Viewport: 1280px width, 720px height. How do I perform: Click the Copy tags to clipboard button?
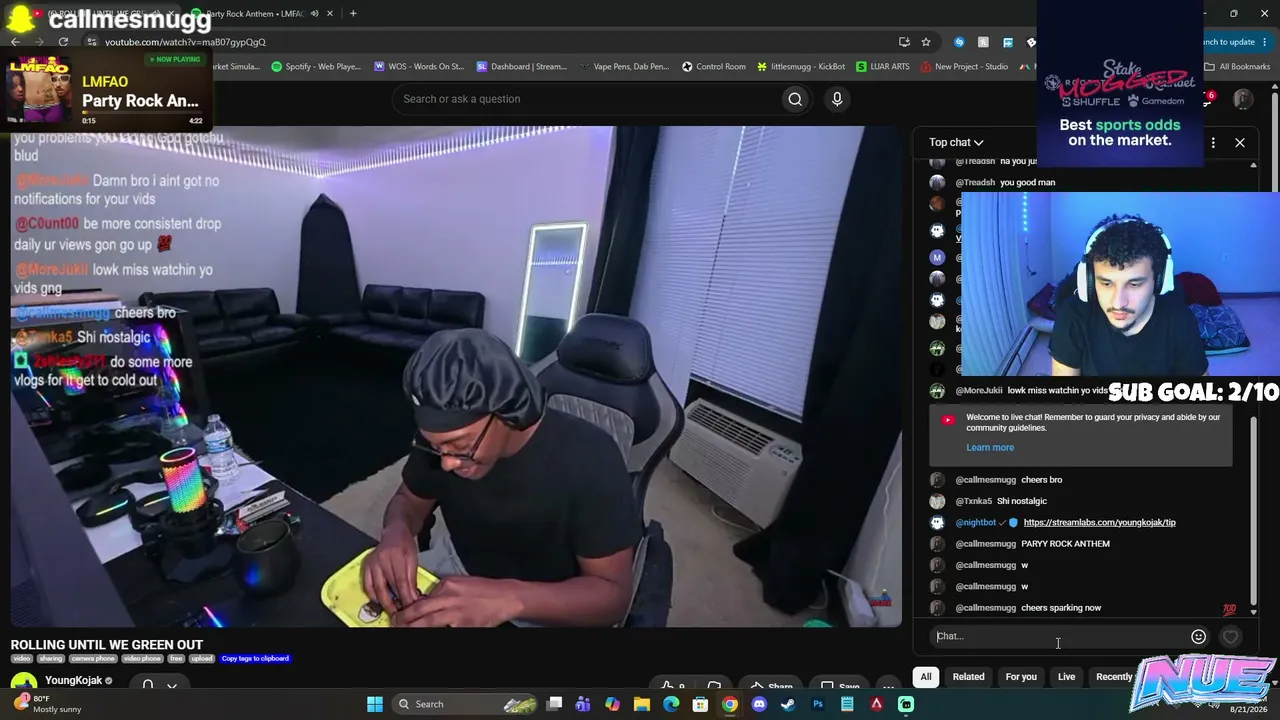[255, 658]
